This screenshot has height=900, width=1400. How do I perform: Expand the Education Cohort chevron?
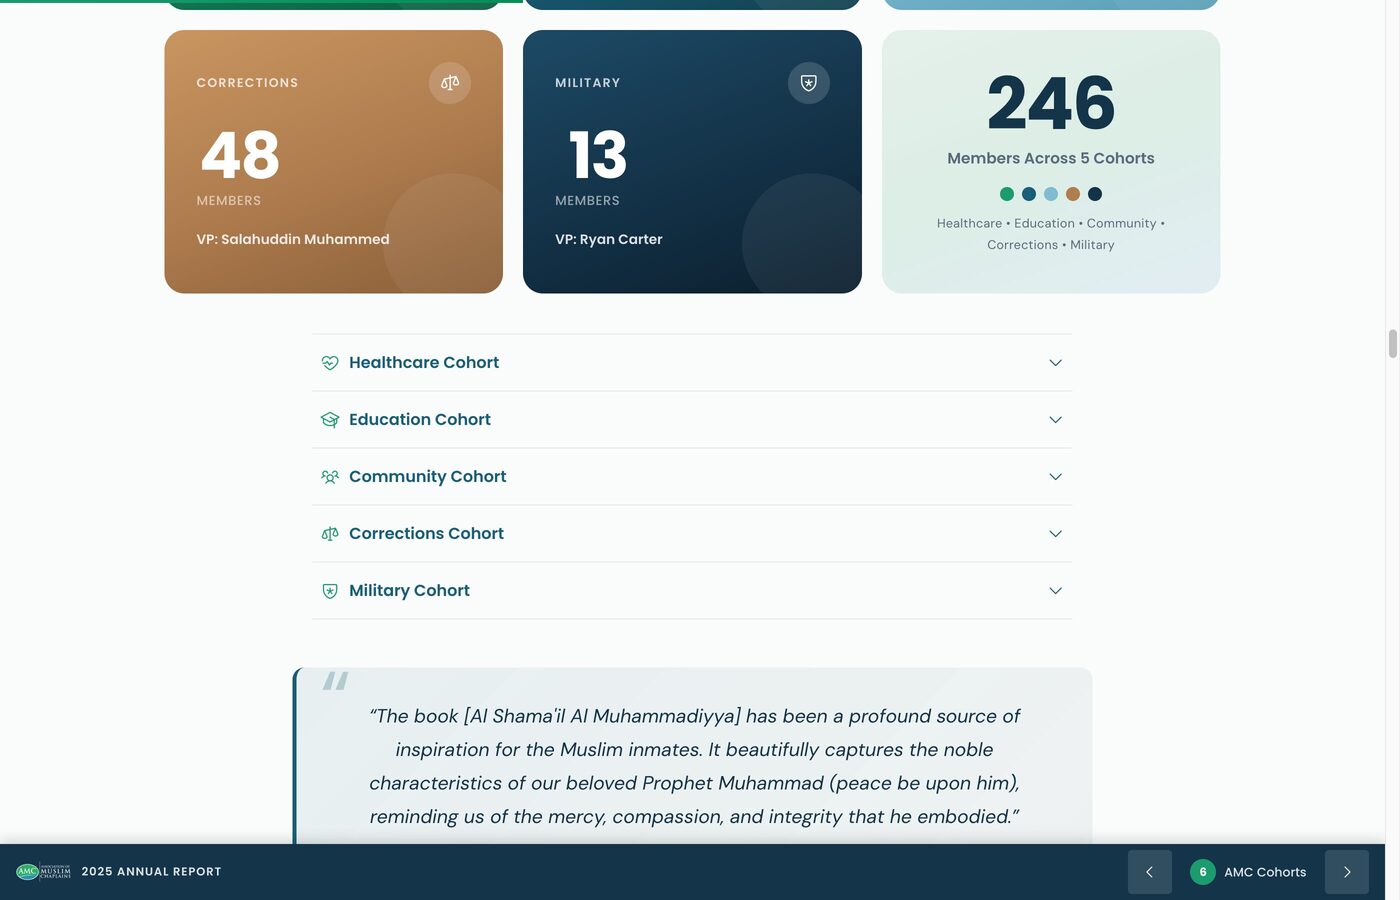(x=1055, y=420)
